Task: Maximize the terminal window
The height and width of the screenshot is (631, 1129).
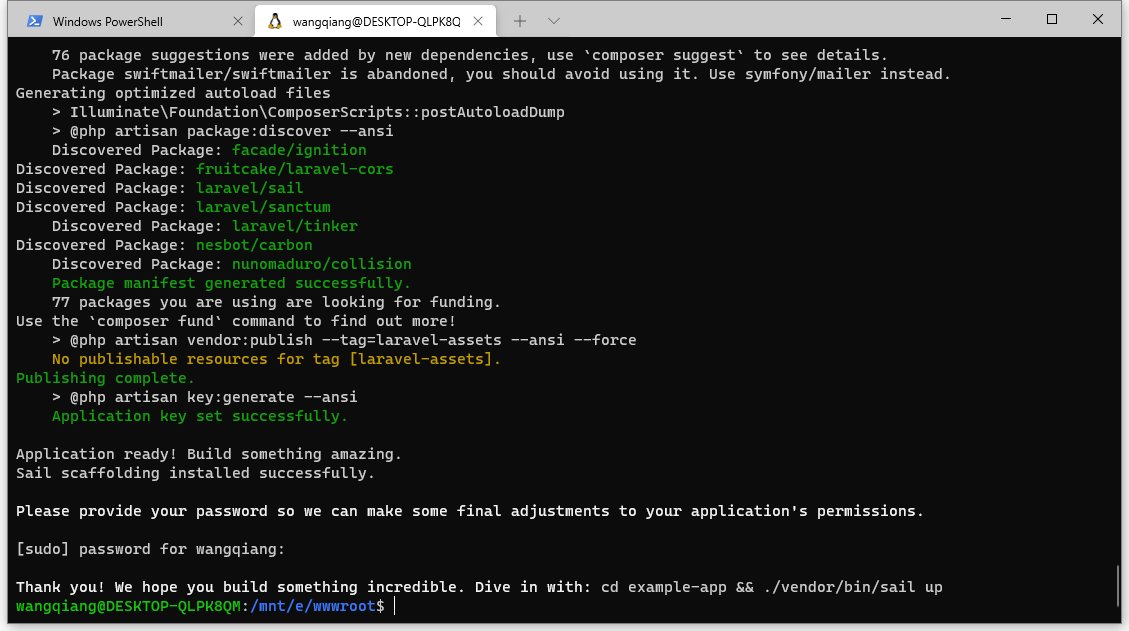Action: point(1051,19)
